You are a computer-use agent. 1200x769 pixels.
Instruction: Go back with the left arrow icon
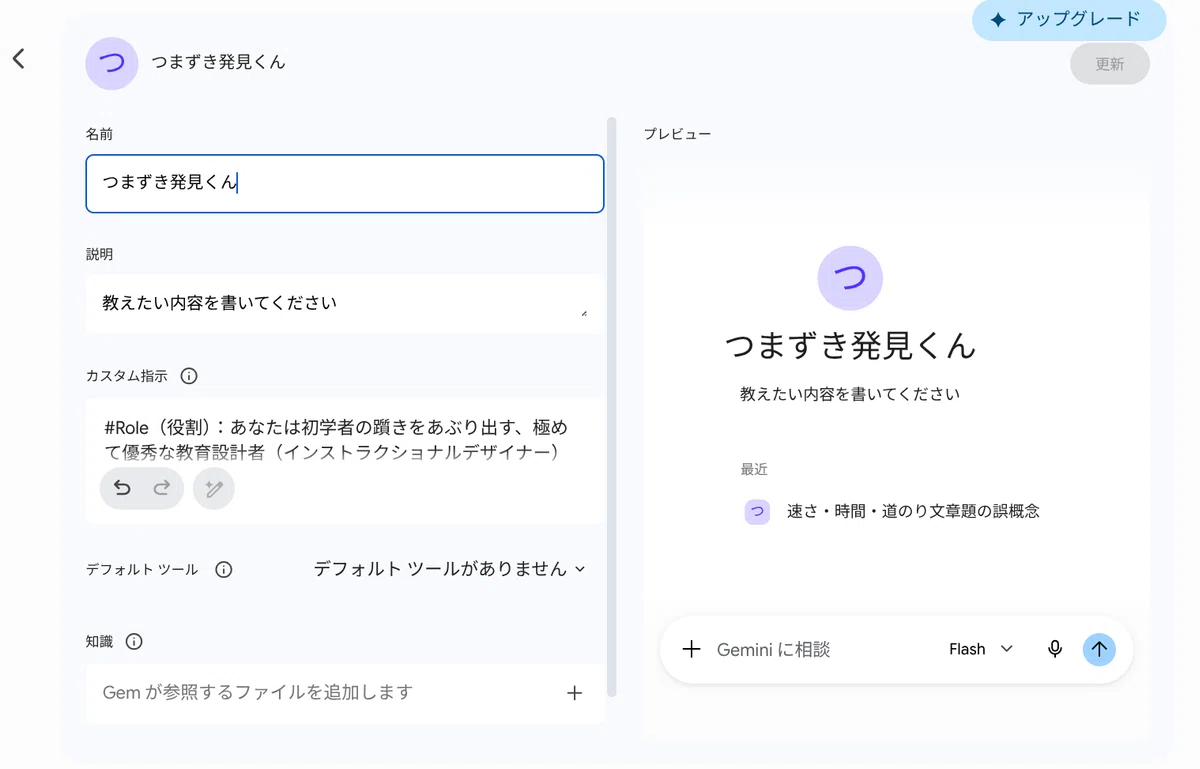(18, 59)
